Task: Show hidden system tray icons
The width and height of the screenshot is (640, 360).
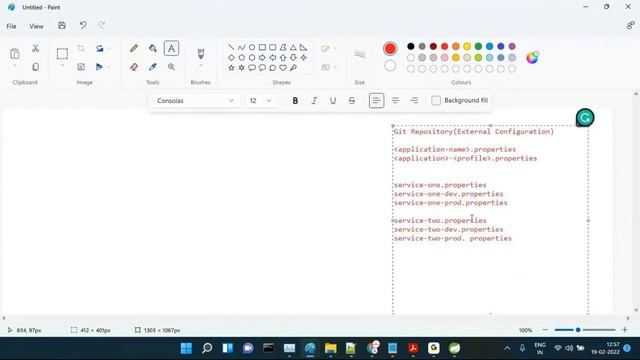Action: click(x=507, y=348)
